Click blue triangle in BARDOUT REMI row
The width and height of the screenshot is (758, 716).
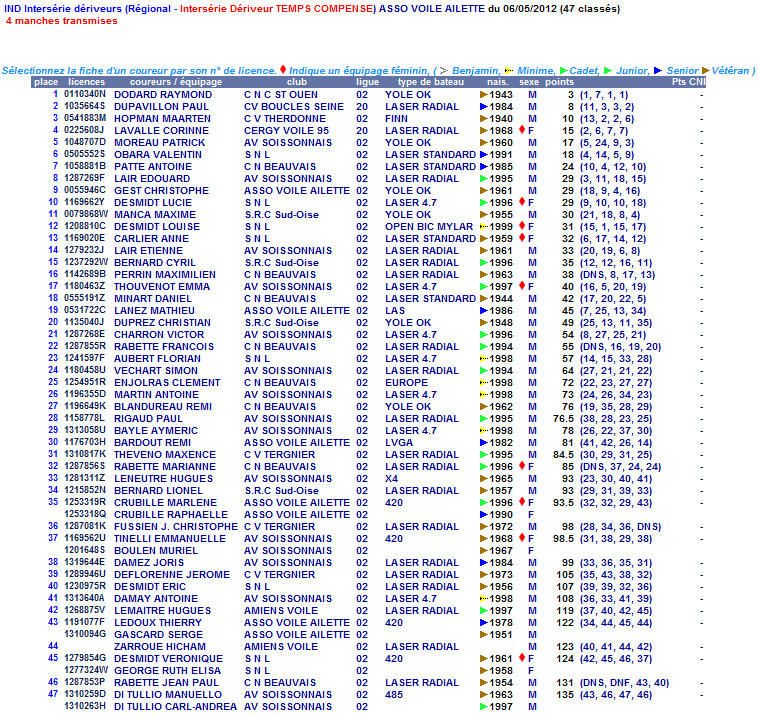point(484,442)
